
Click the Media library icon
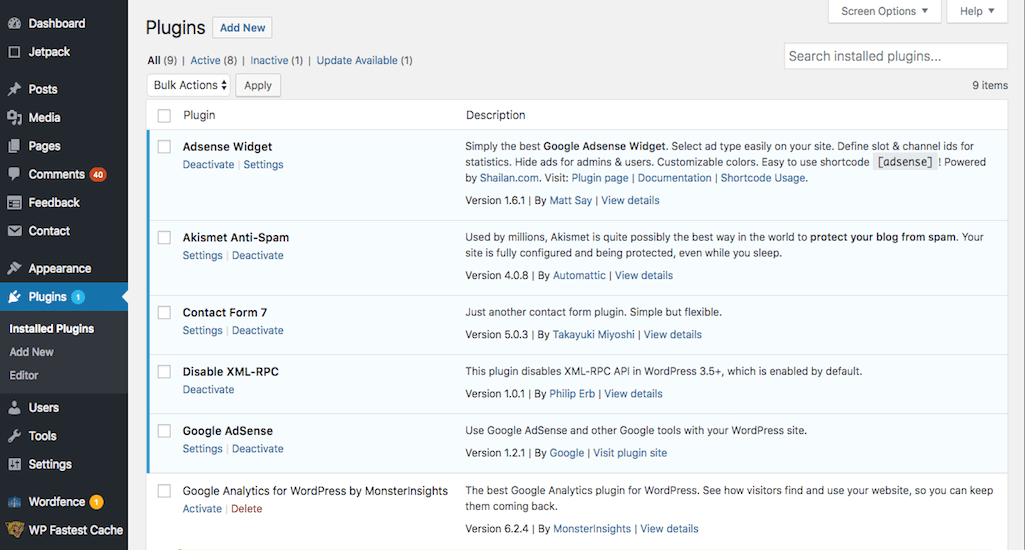[x=14, y=118]
